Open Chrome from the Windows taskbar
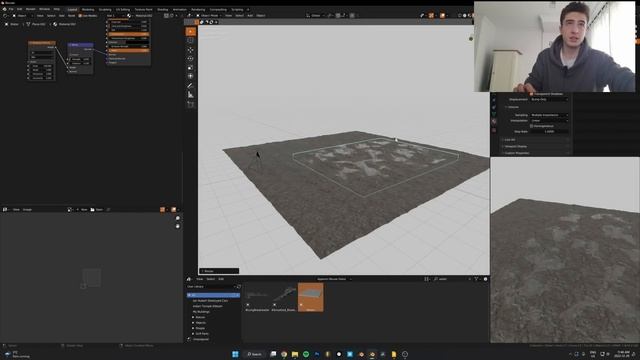Image resolution: width=640 pixels, height=360 pixels. tap(284, 354)
